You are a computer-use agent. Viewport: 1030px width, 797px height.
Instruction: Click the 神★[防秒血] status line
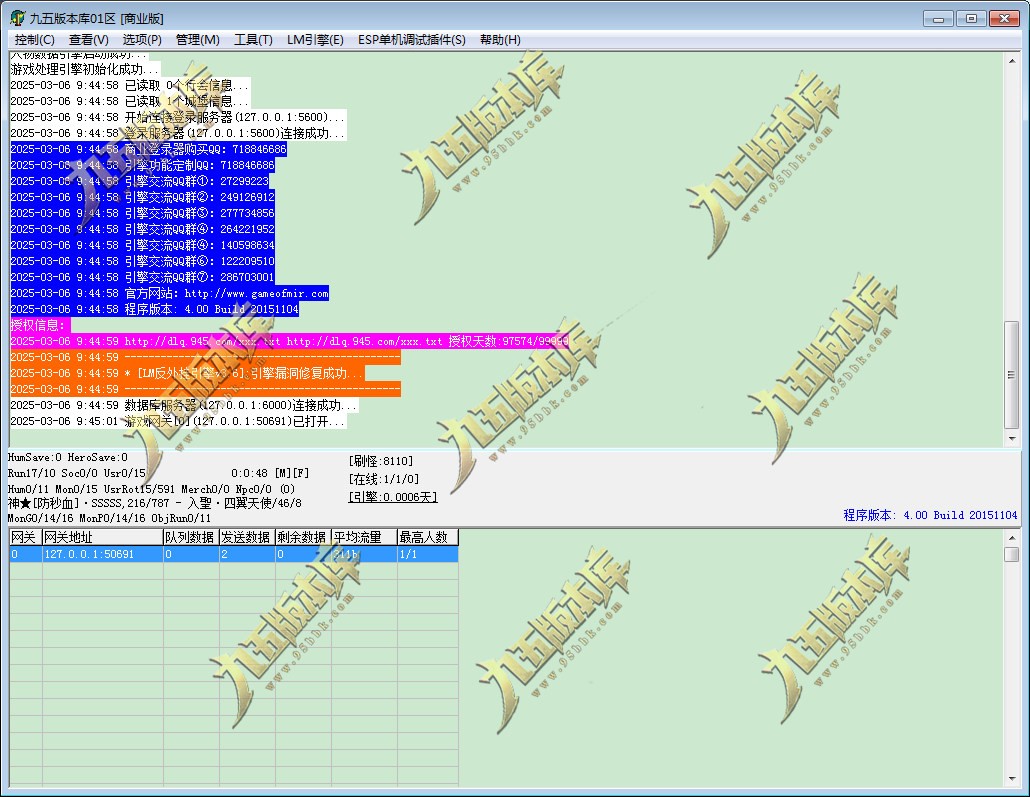coord(154,503)
